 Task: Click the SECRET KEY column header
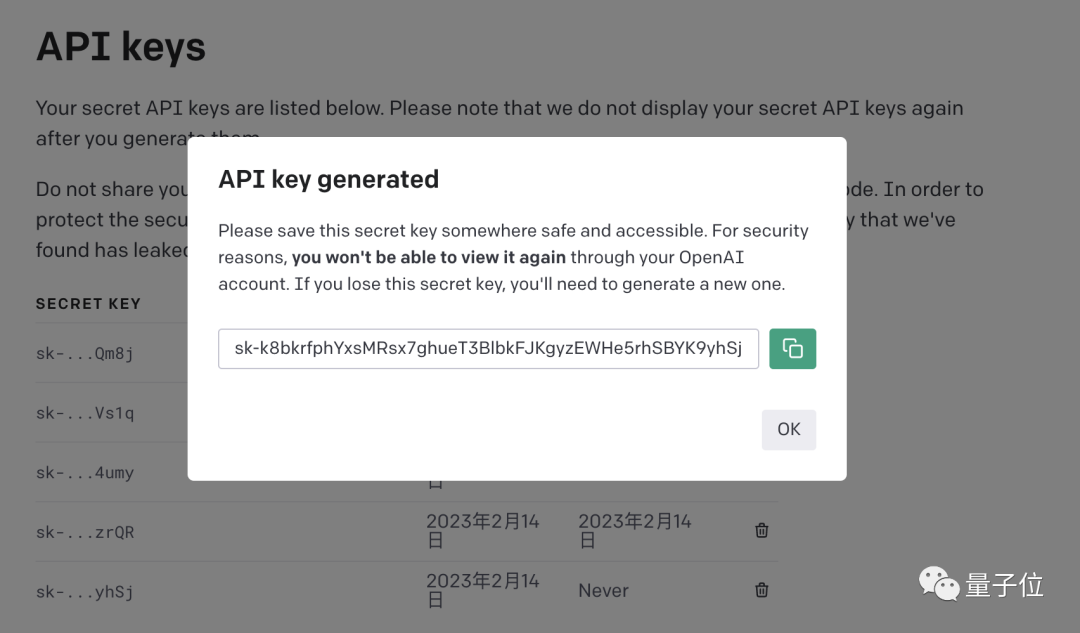click(x=88, y=303)
